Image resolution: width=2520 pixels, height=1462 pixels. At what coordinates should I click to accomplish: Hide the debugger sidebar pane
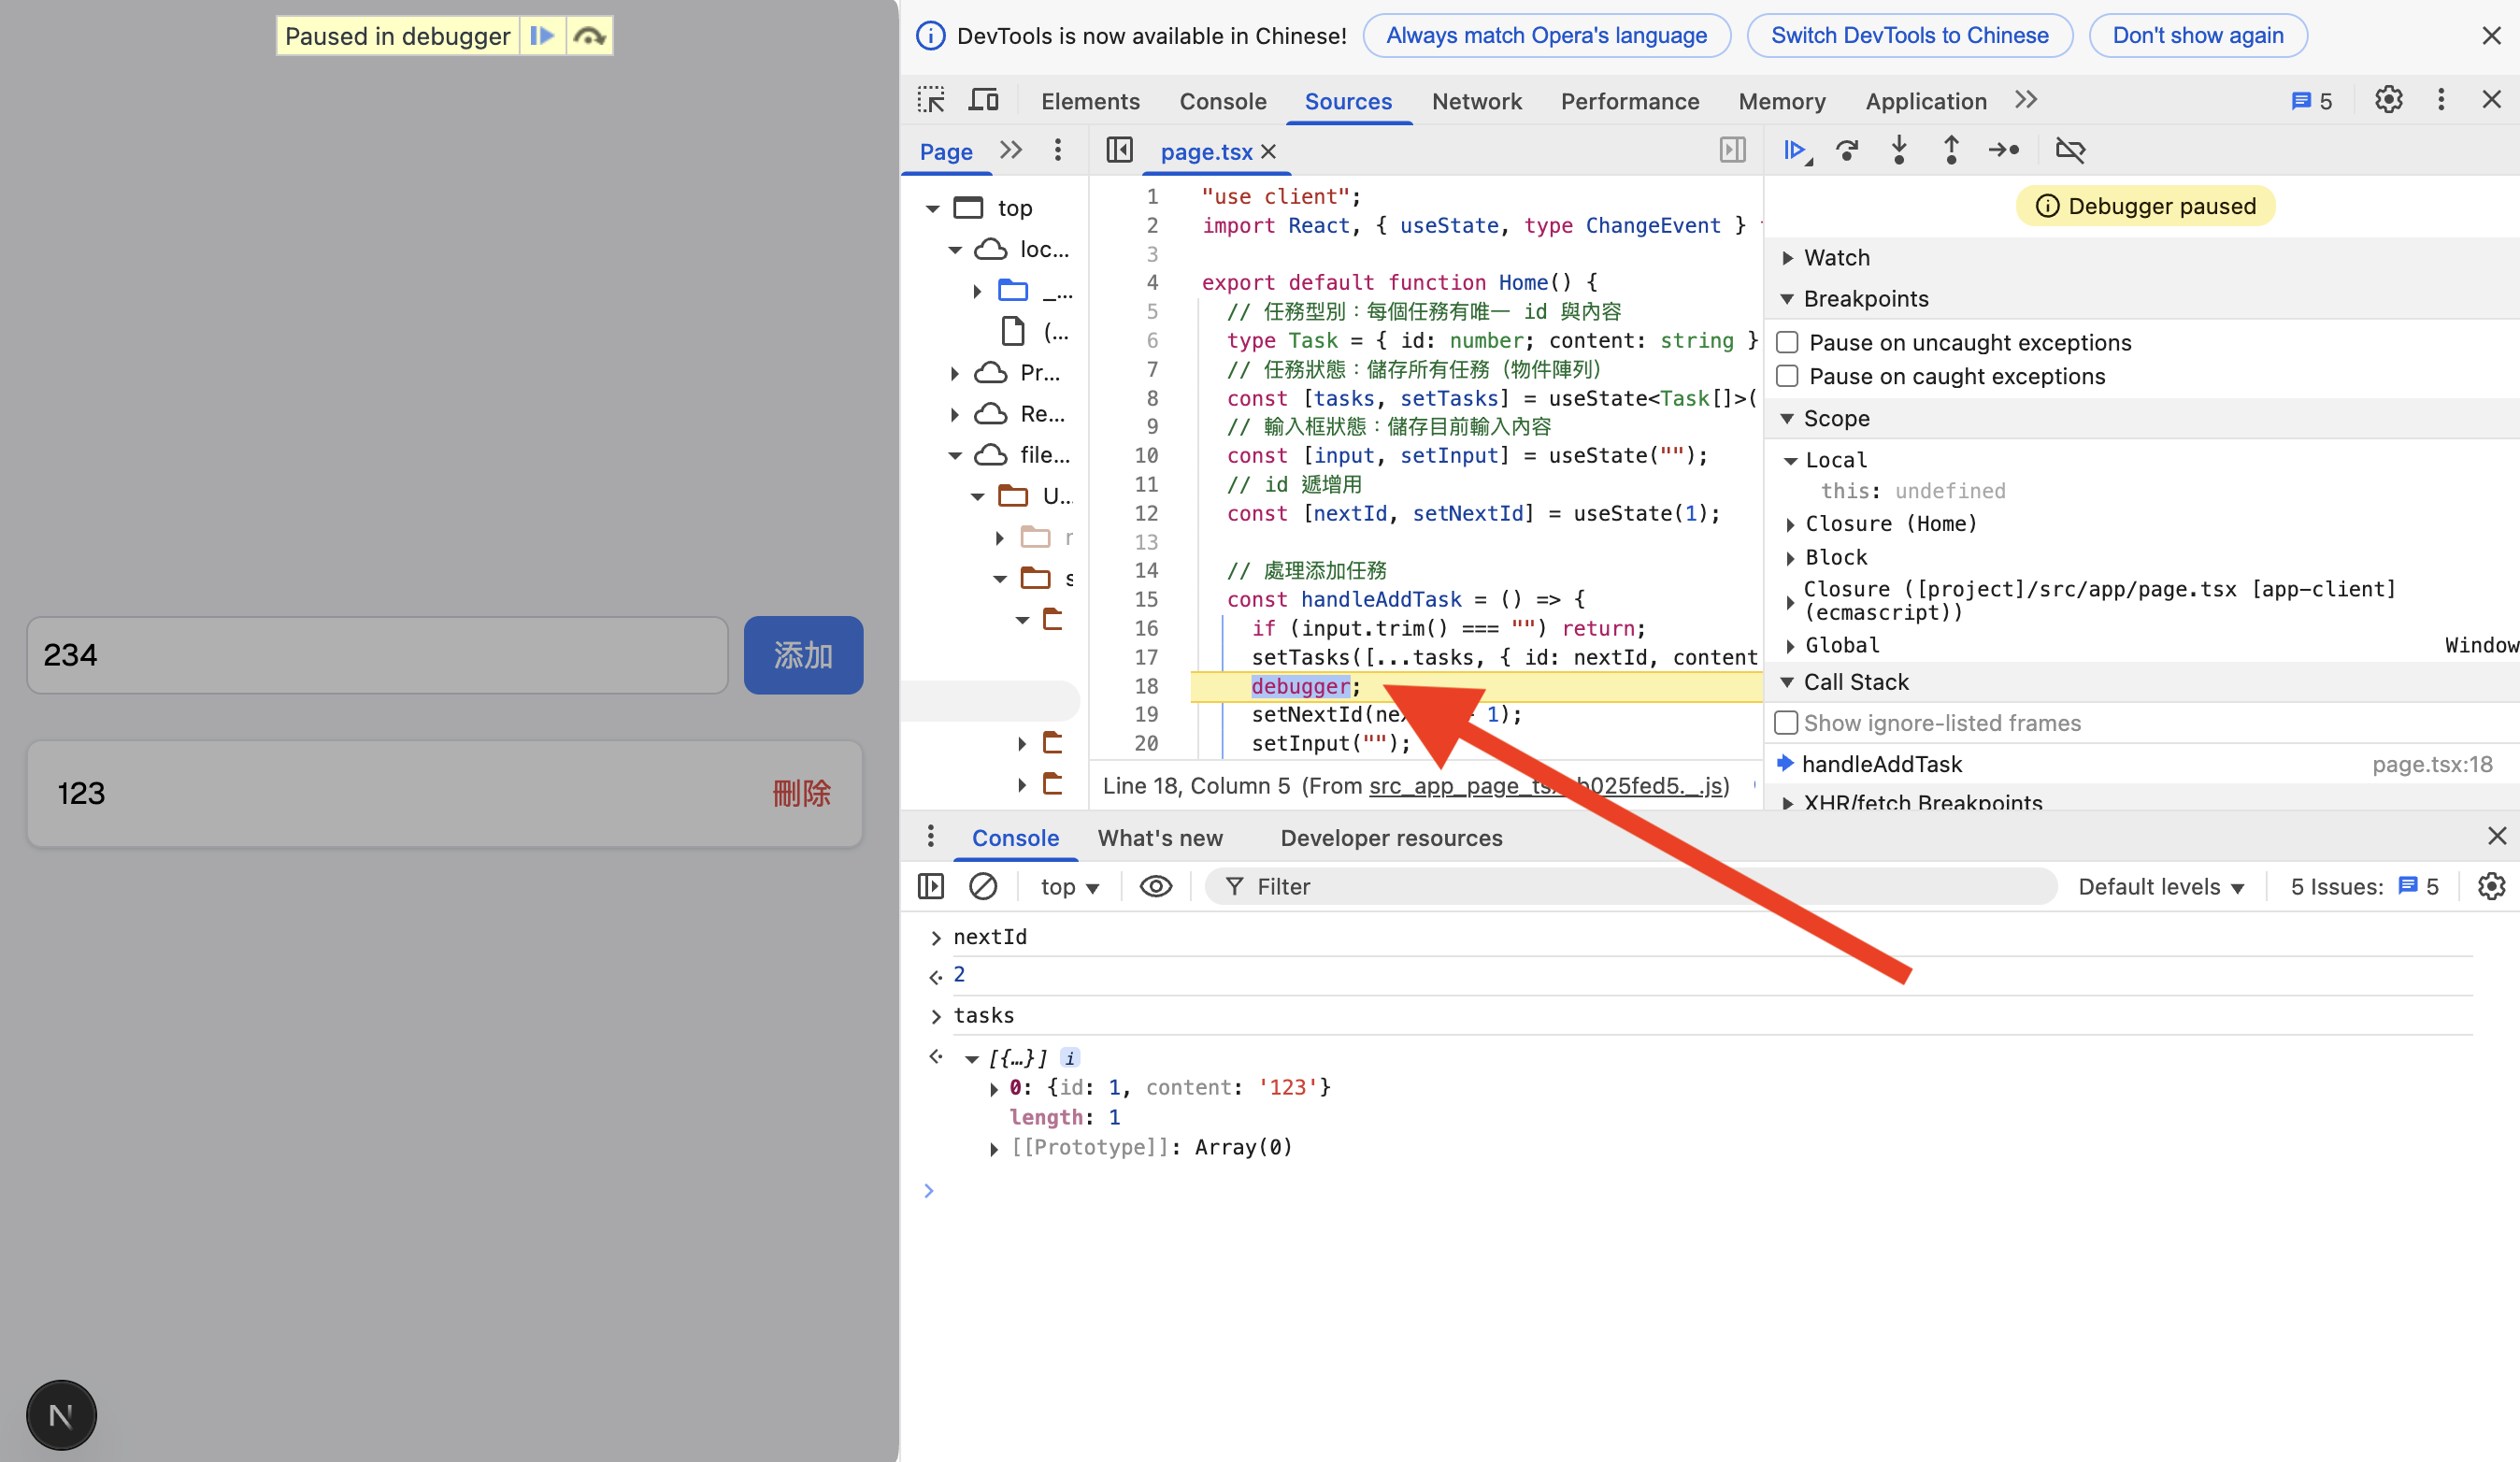pyautogui.click(x=1733, y=150)
